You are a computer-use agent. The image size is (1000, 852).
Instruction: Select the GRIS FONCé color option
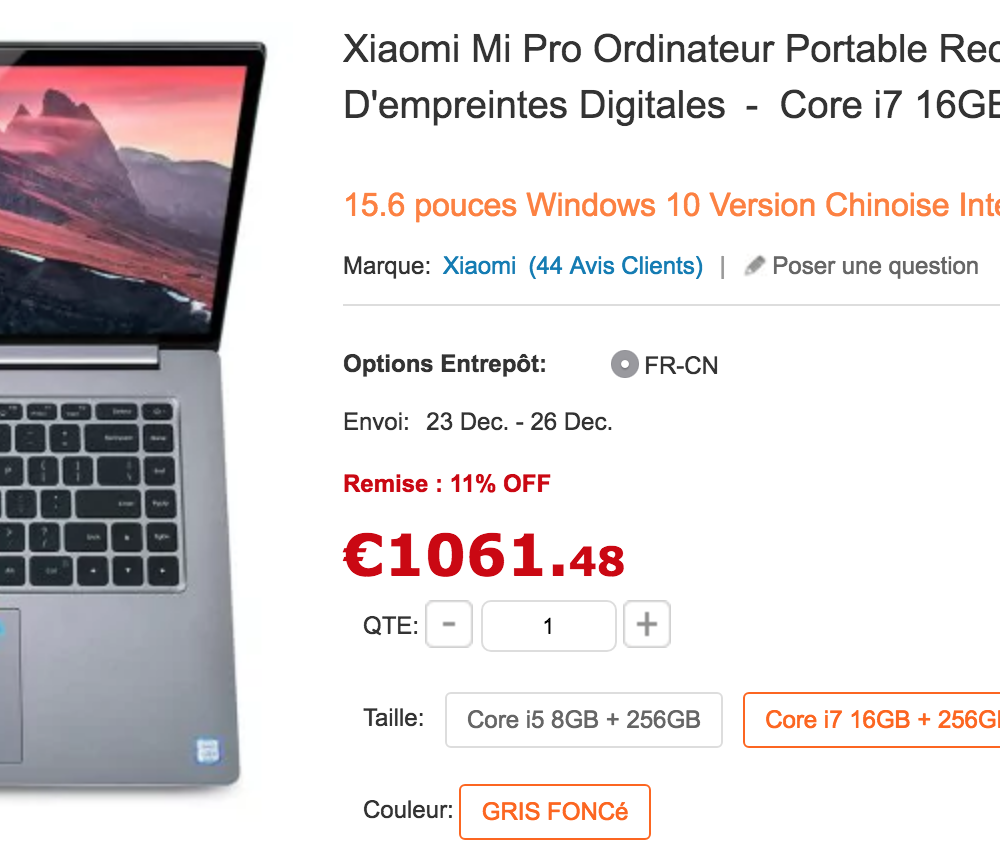[x=555, y=812]
